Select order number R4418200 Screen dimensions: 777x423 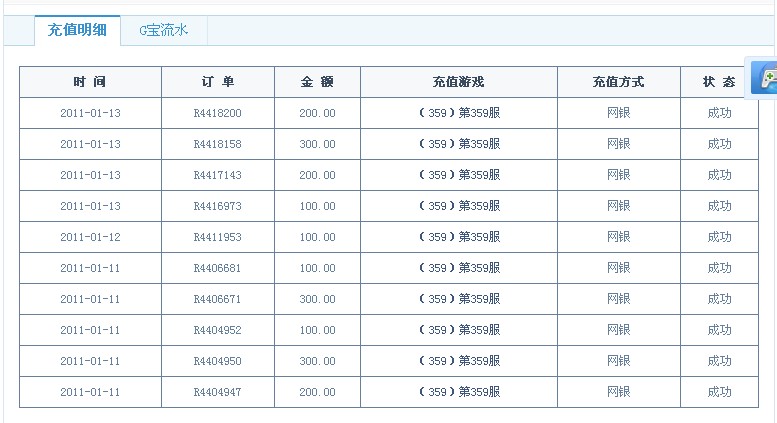click(218, 113)
